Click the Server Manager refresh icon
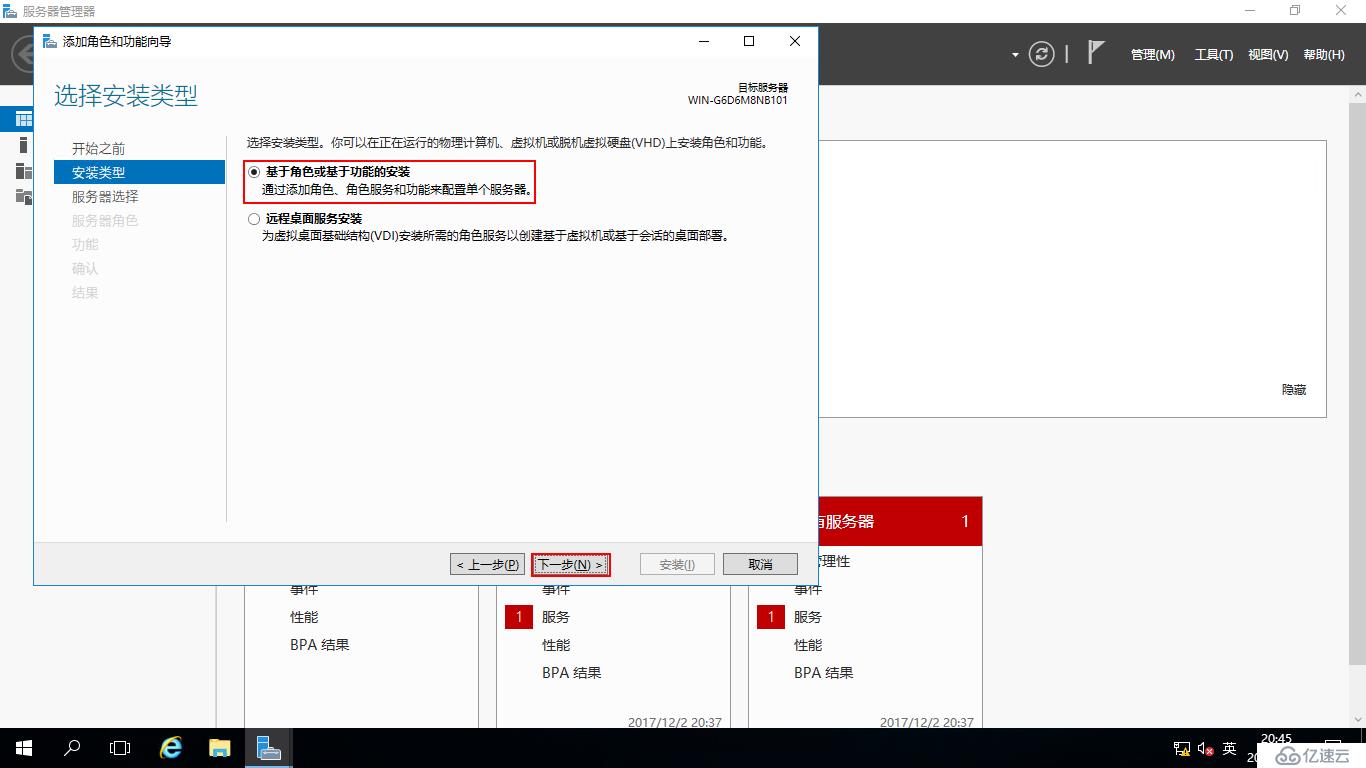 click(x=1042, y=54)
